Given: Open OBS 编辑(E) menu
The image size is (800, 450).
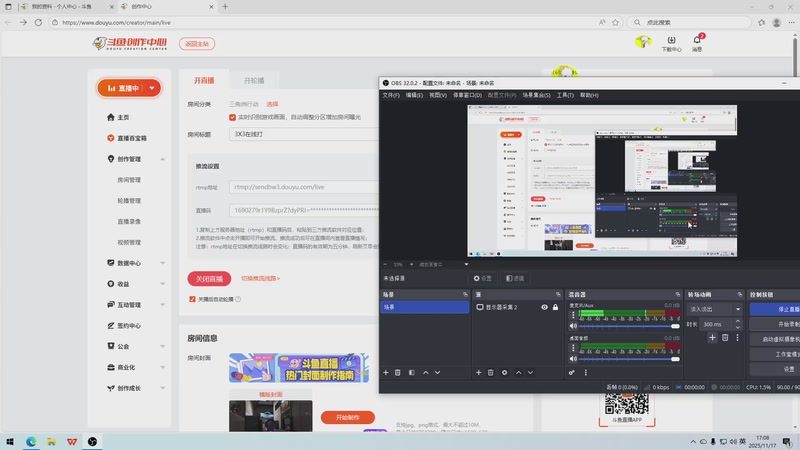Looking at the screenshot, I should (414, 95).
